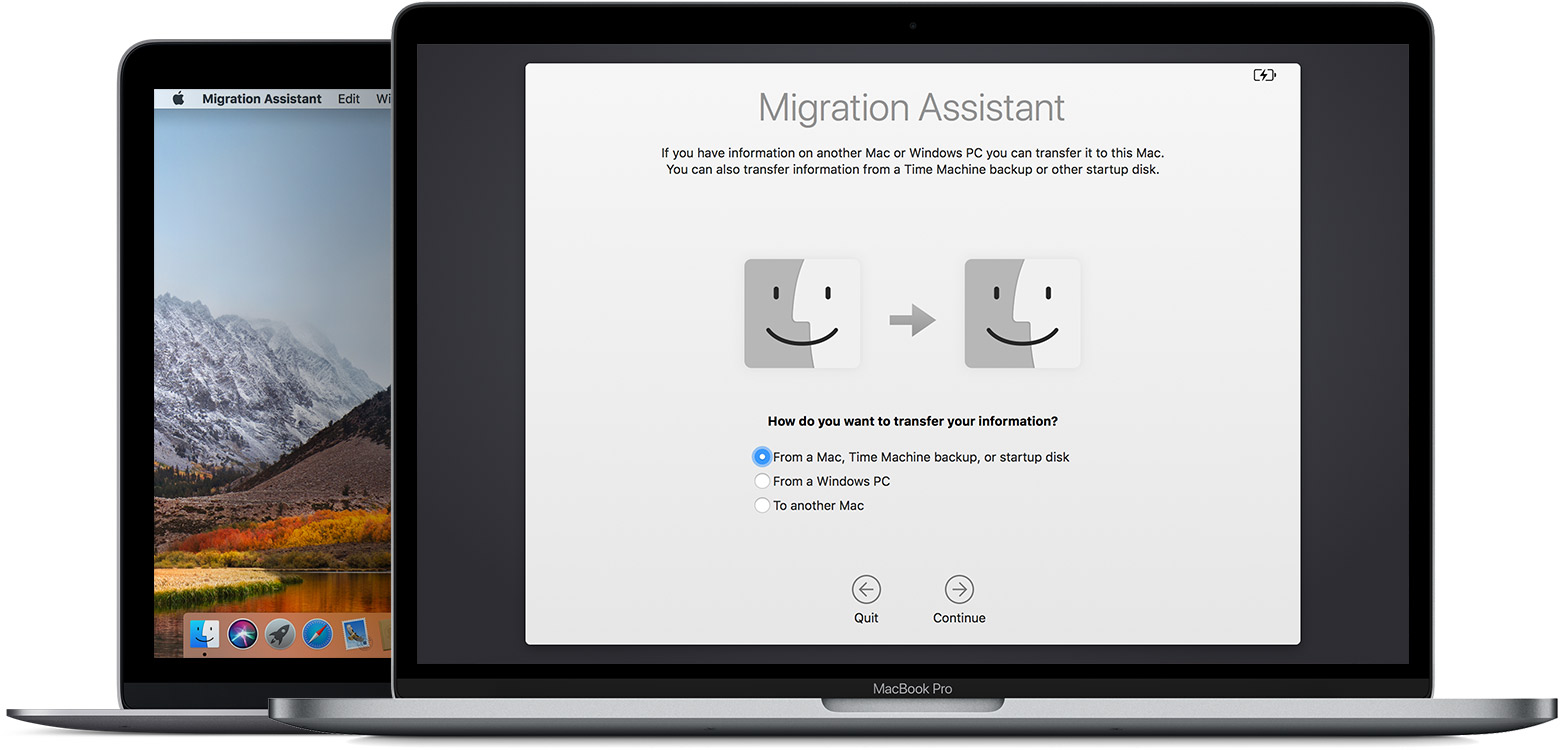Click the Finder face icon after the arrow
The width and height of the screenshot is (1560, 750).
[x=1022, y=313]
